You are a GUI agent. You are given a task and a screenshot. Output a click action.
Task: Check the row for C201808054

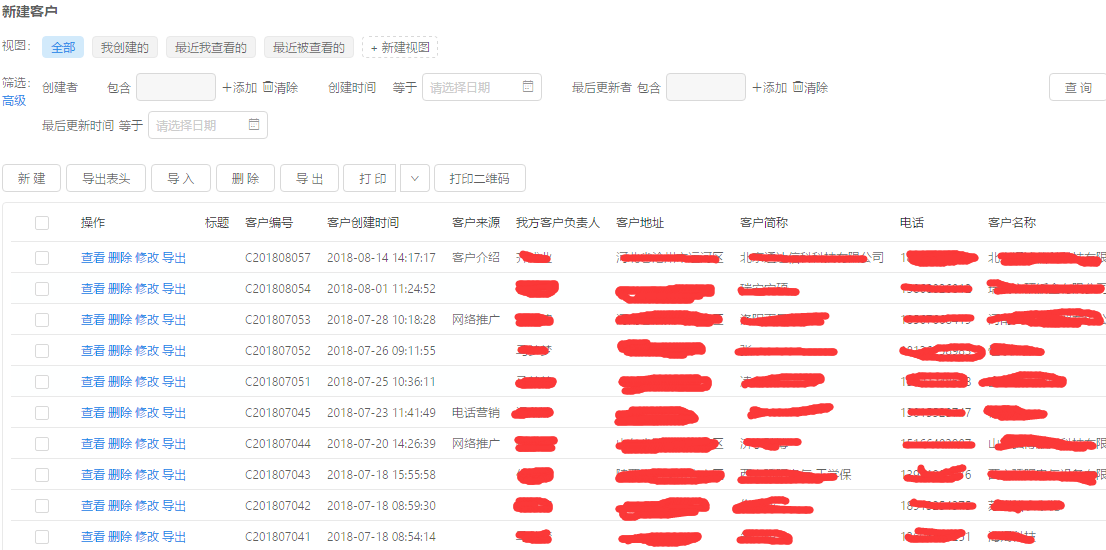tap(42, 288)
